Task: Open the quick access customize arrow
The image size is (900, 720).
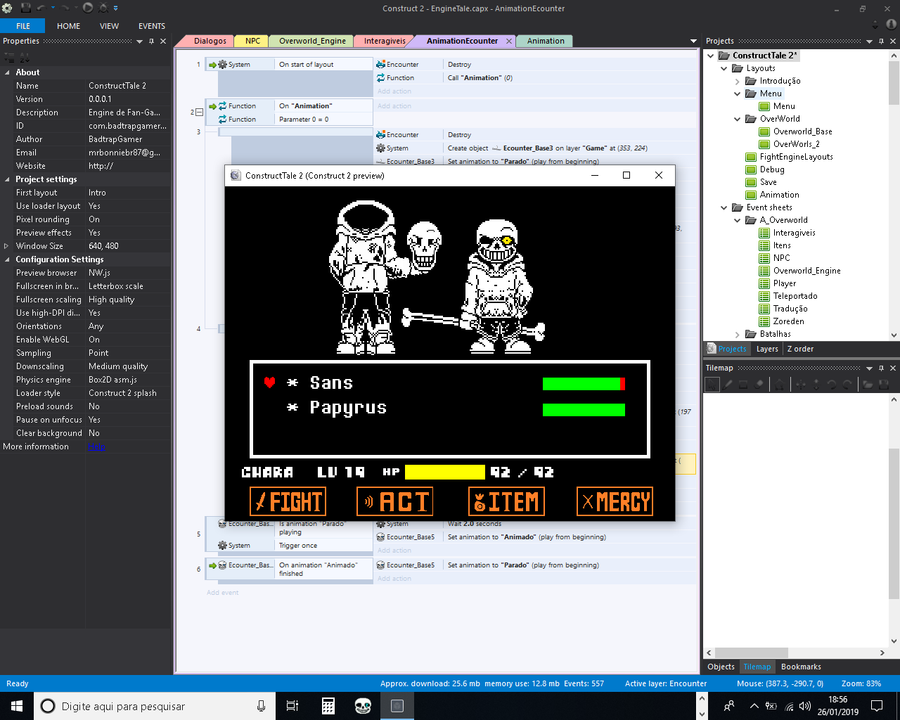Action: point(115,8)
